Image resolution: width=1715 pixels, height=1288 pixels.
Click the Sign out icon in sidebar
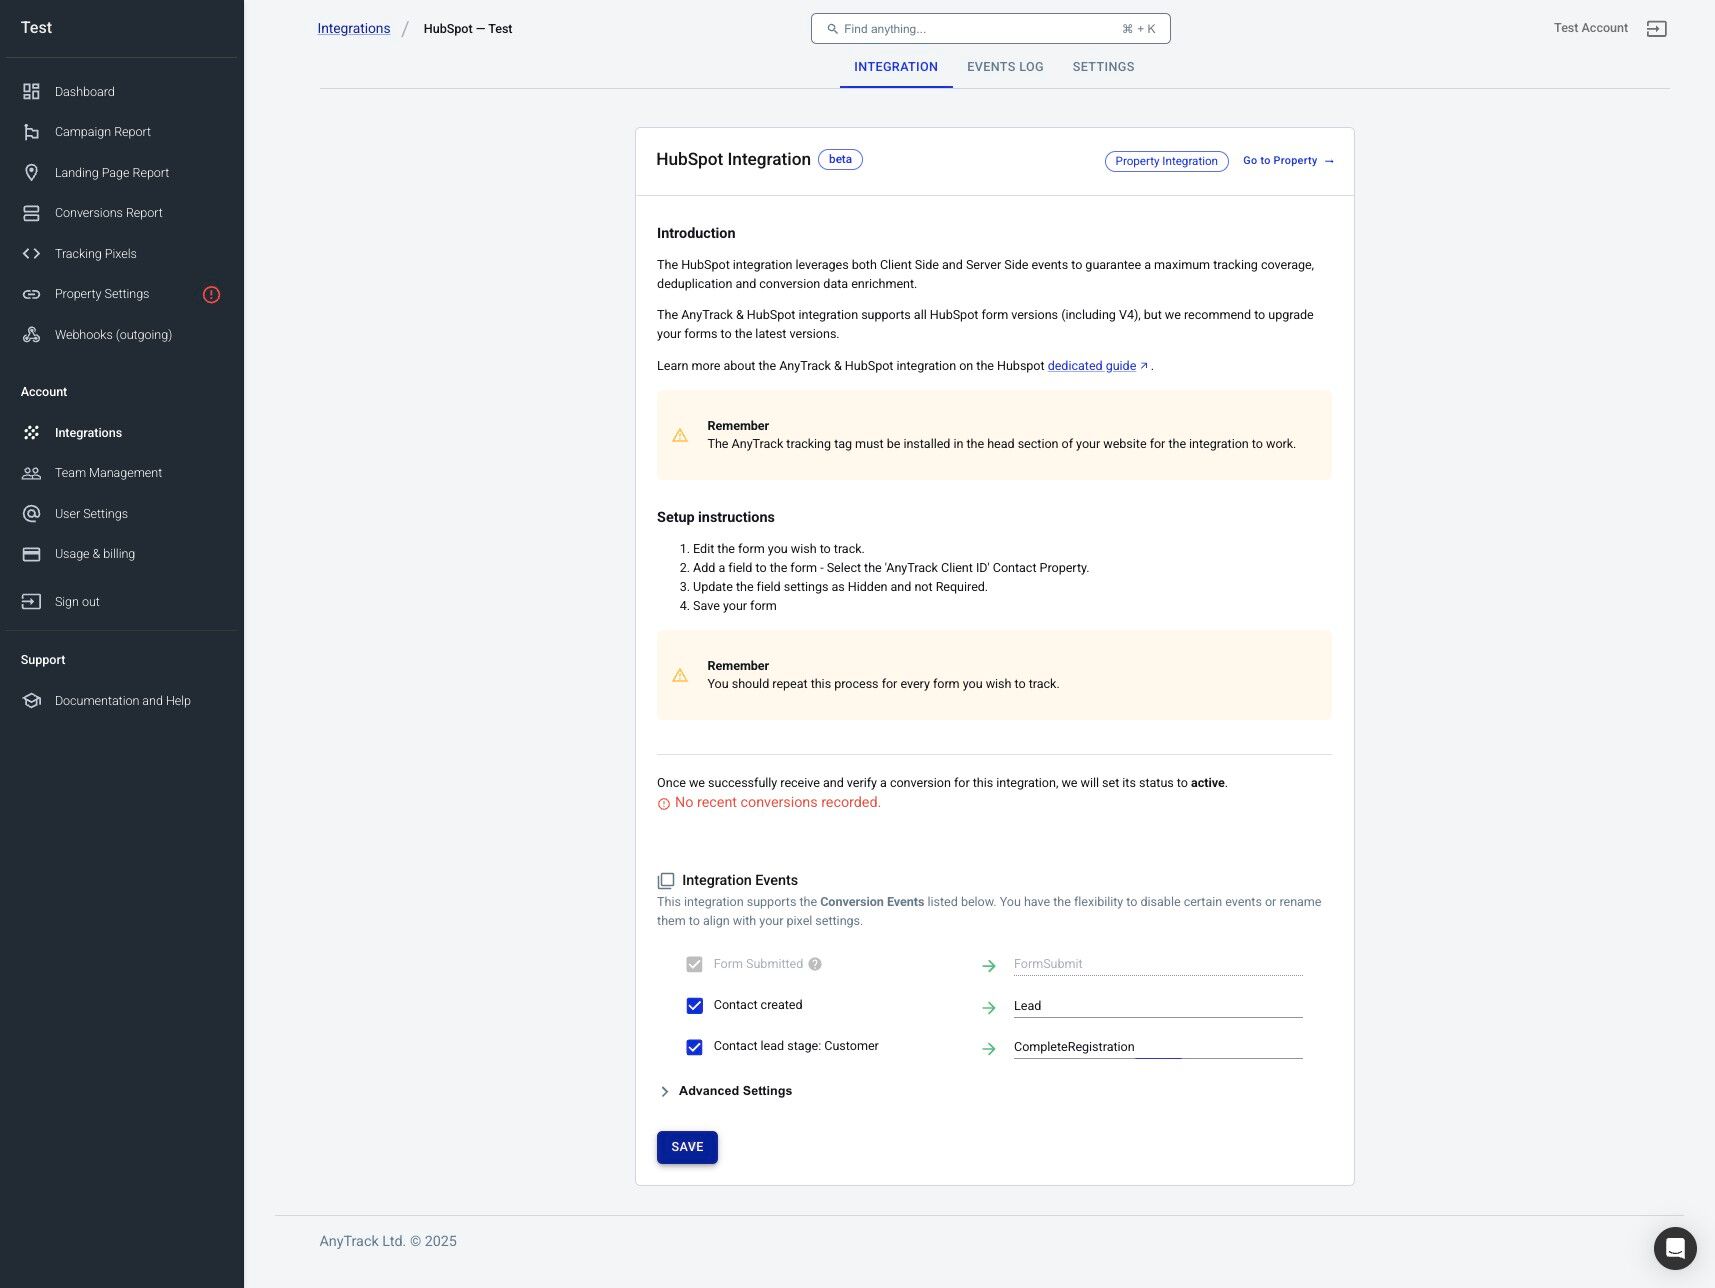pos(31,602)
